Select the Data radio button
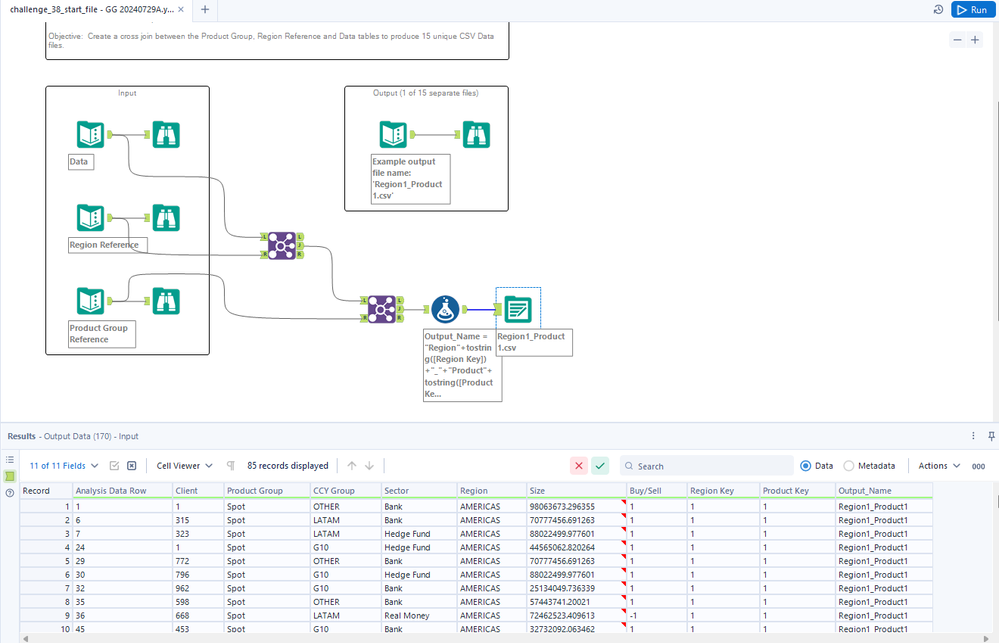Viewport: 999px width, 643px height. [x=806, y=466]
